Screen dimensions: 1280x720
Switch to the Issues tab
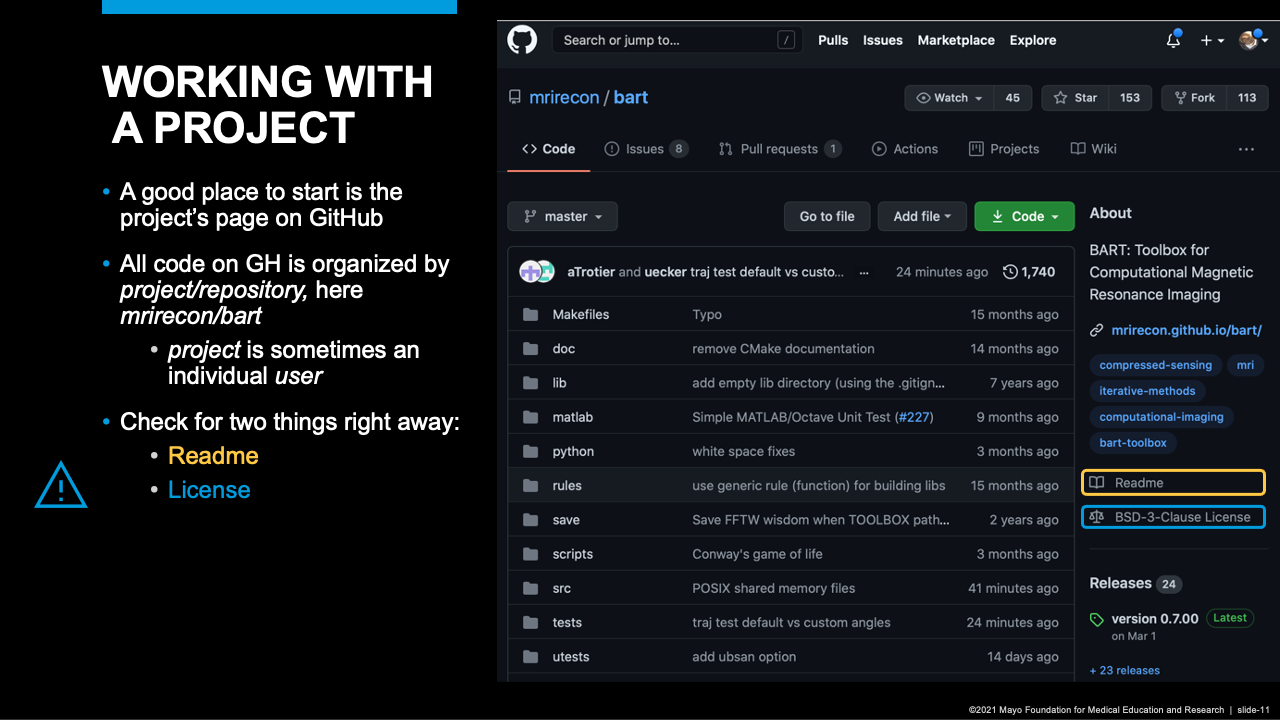coord(645,149)
